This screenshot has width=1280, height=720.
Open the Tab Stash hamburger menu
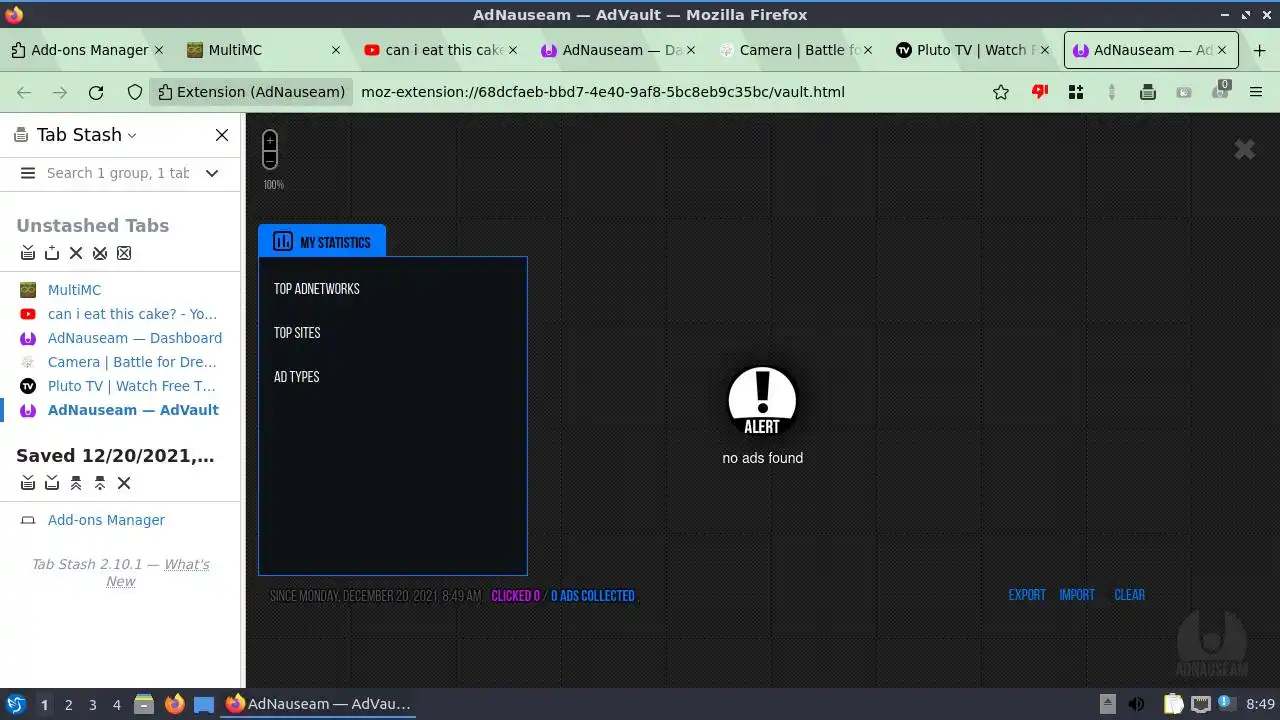[x=28, y=173]
